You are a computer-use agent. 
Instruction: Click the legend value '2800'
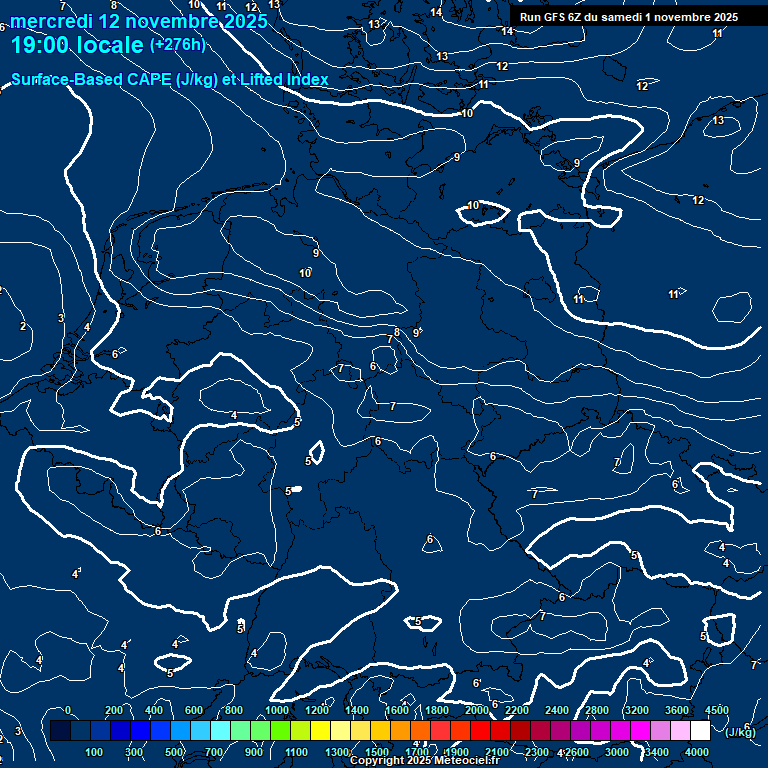click(x=597, y=710)
